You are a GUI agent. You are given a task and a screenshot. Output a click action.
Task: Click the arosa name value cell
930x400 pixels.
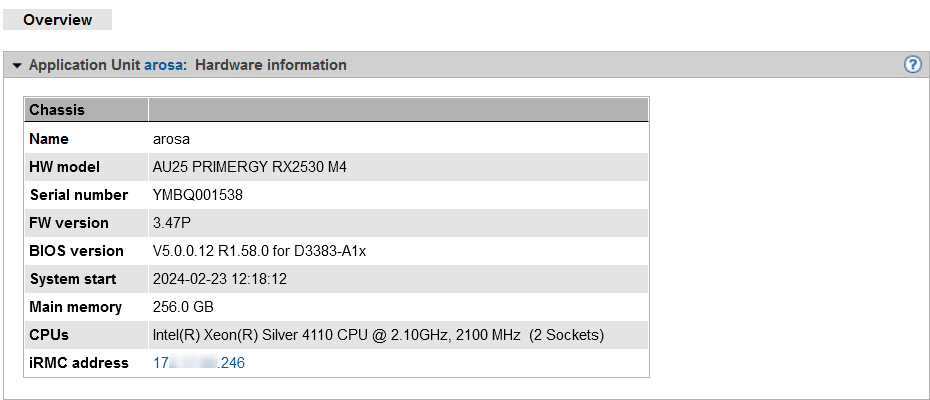(x=171, y=139)
